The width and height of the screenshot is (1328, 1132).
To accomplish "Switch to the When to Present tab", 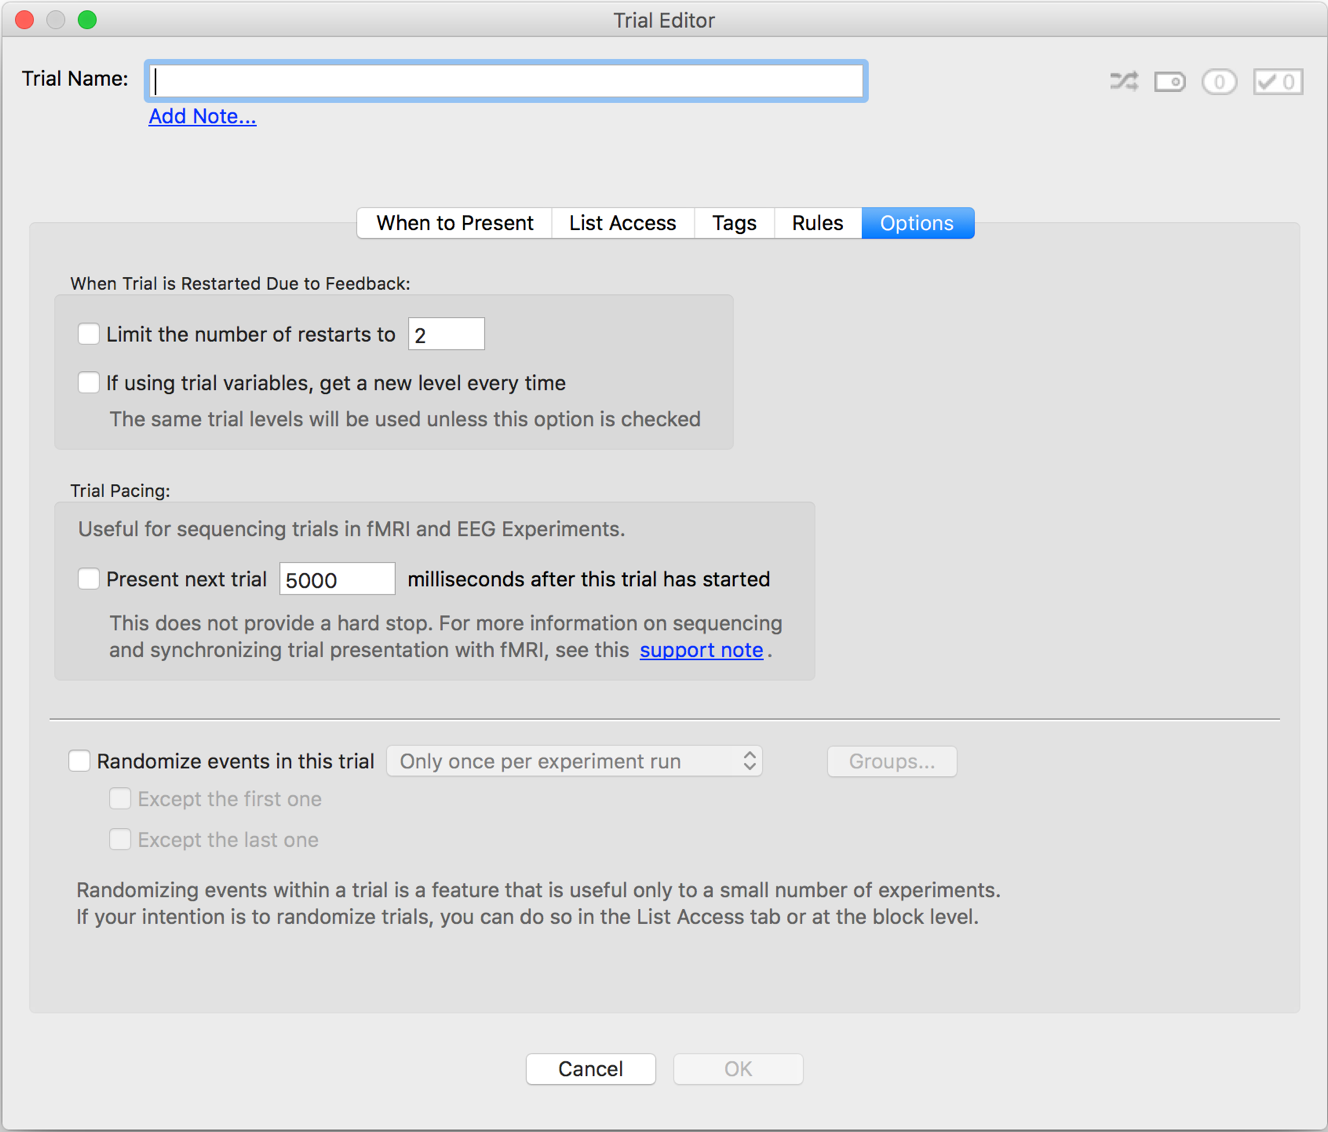I will [x=454, y=223].
